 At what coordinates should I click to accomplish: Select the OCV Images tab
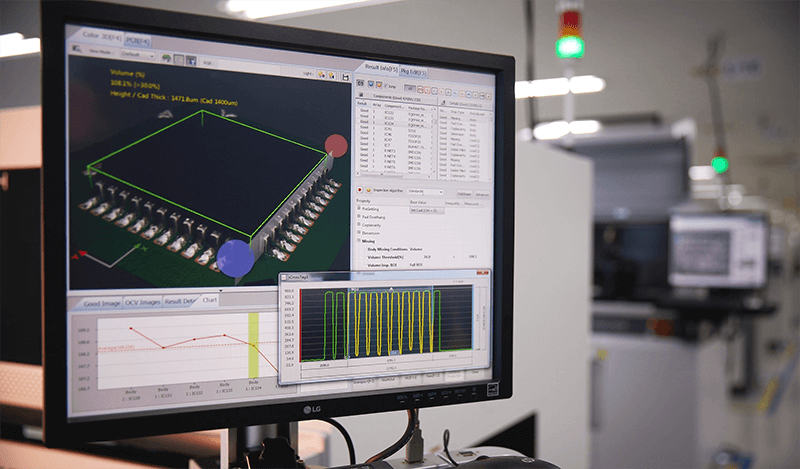(136, 301)
